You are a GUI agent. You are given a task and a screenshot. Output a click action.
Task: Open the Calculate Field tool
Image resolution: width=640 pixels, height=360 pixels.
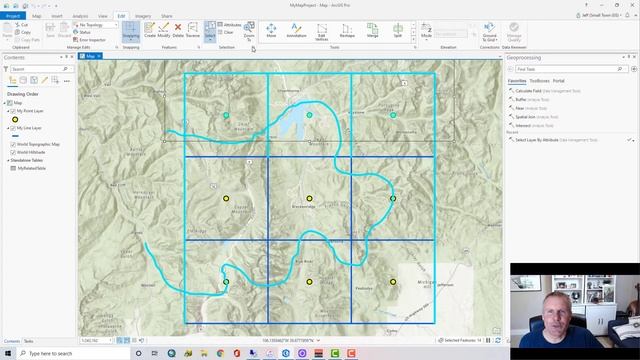[x=544, y=91]
